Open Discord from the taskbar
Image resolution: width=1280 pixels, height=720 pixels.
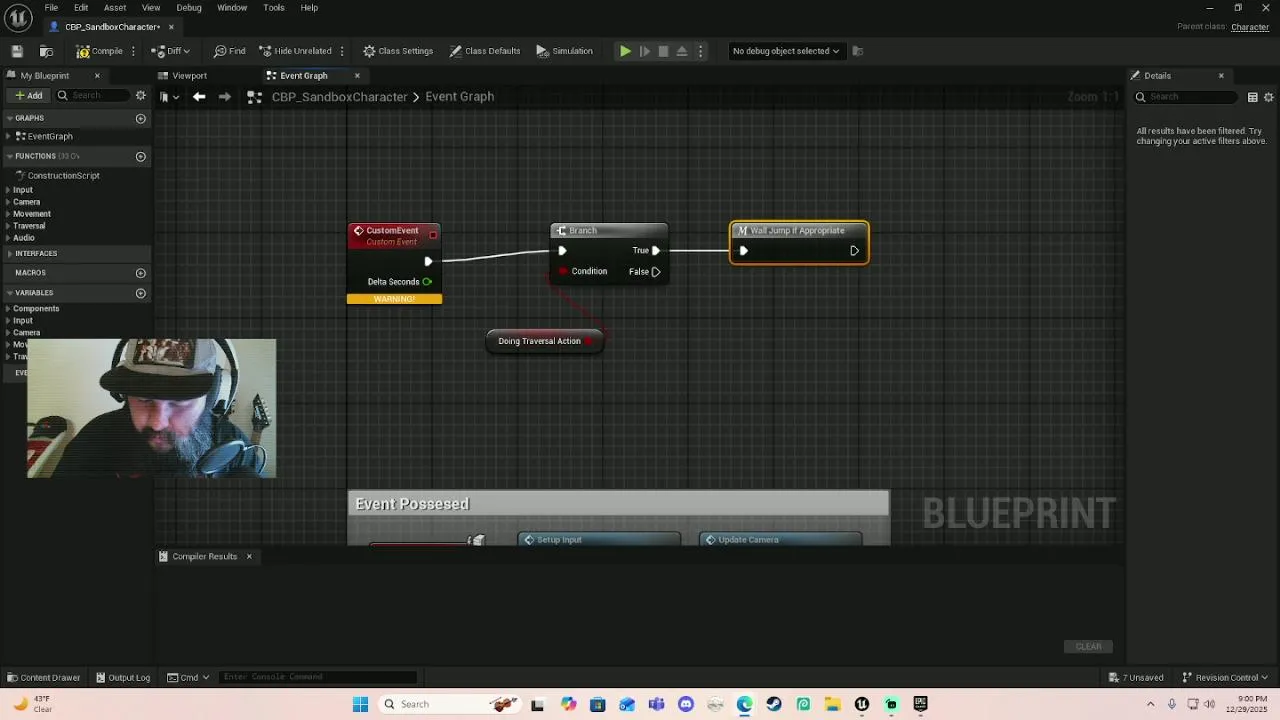[x=686, y=704]
